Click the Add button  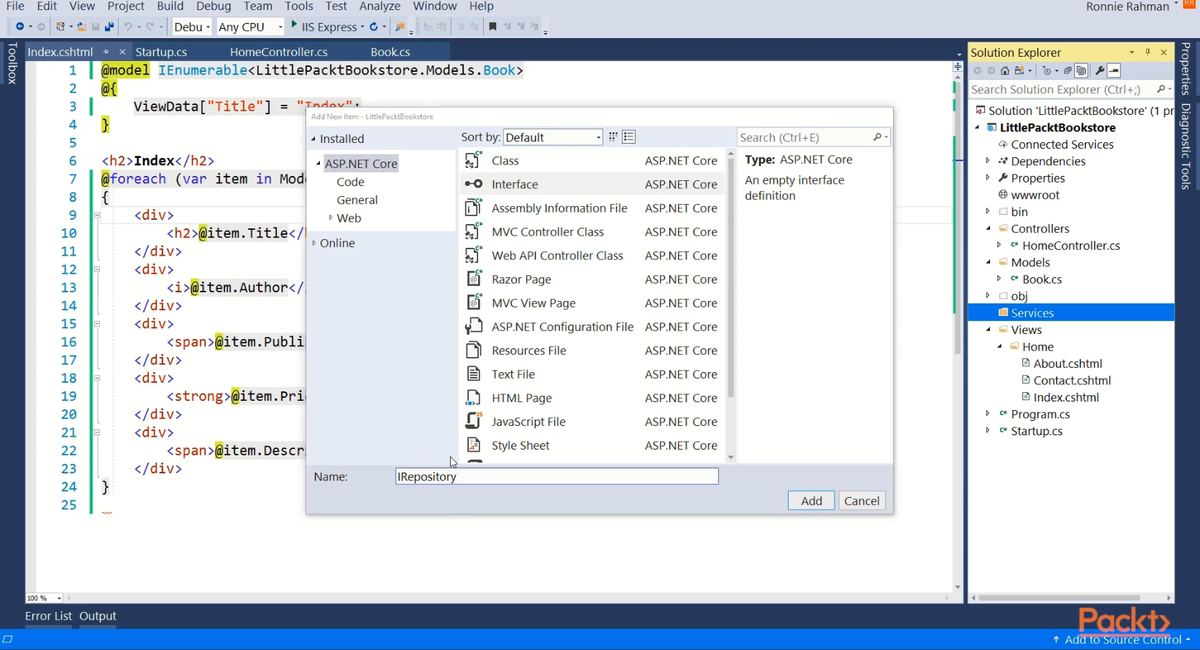811,501
